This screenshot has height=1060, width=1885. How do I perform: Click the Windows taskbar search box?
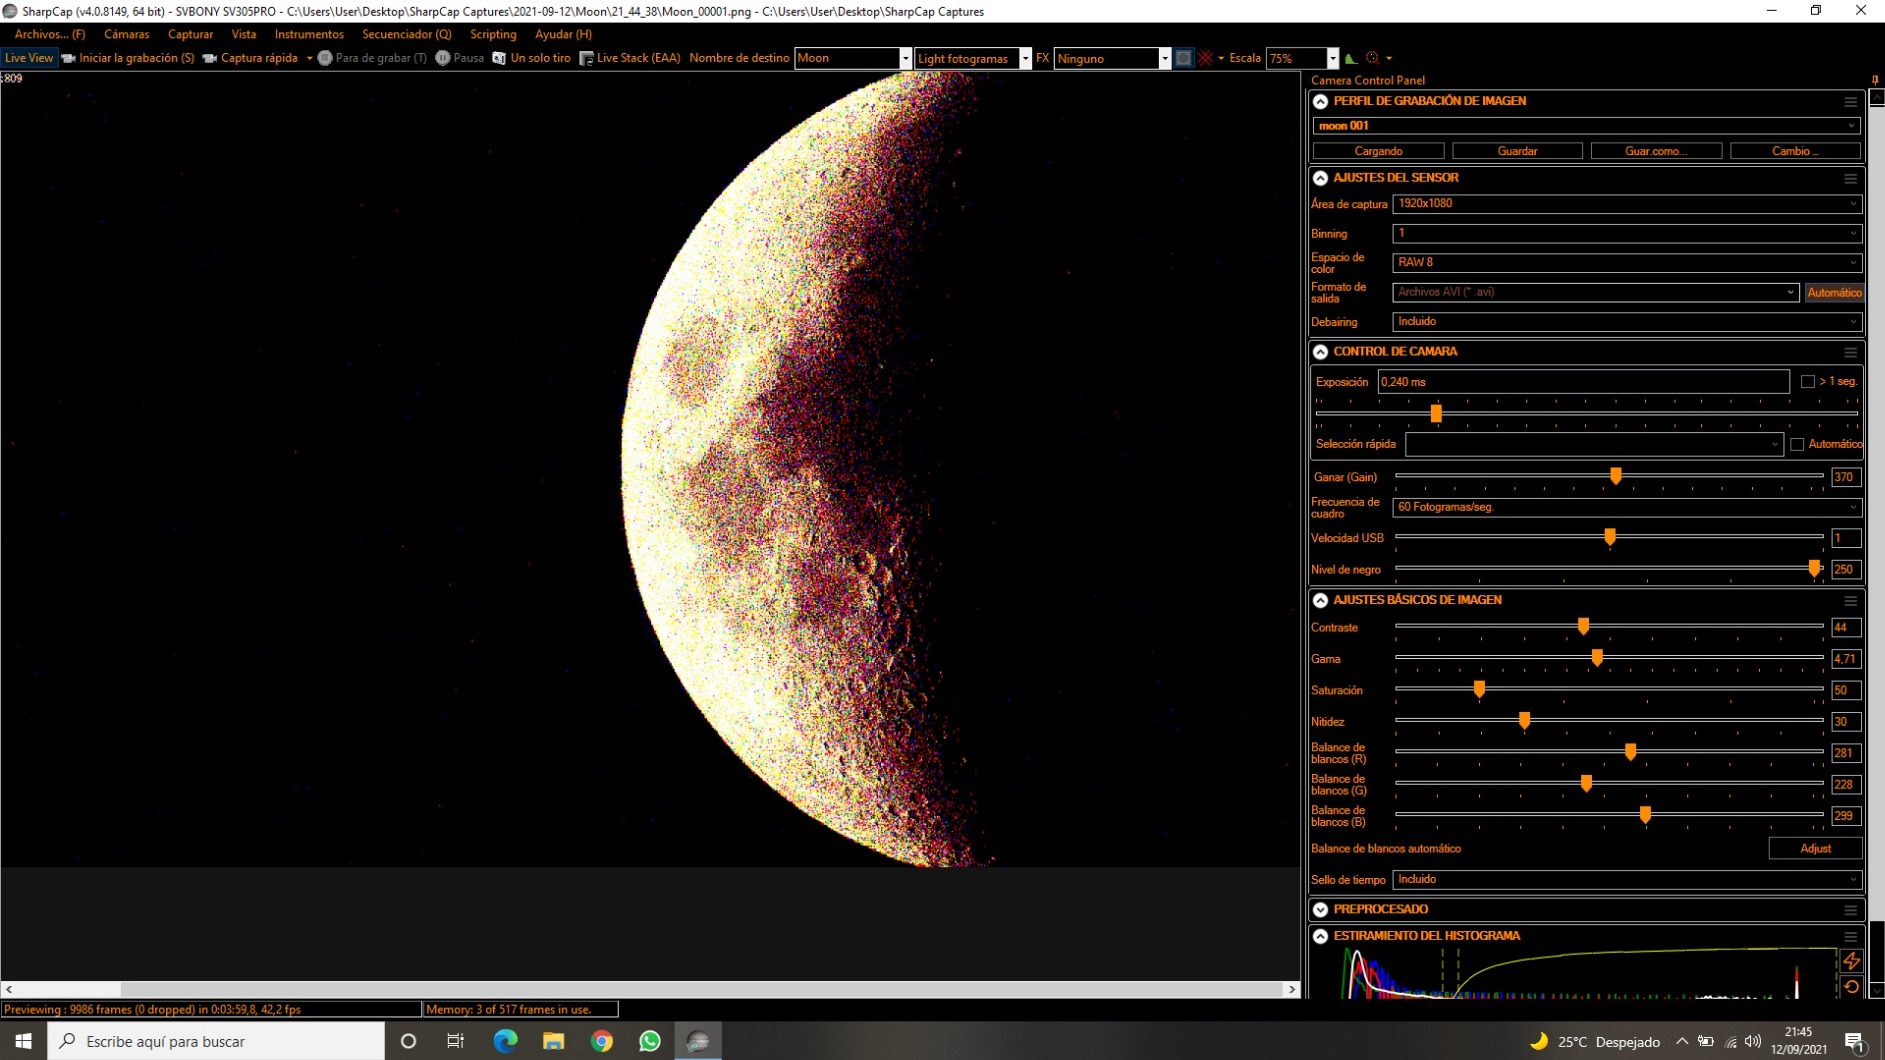216,1041
